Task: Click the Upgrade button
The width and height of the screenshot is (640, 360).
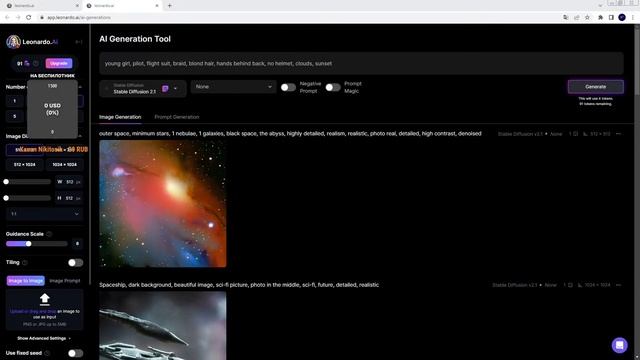Action: [59, 63]
